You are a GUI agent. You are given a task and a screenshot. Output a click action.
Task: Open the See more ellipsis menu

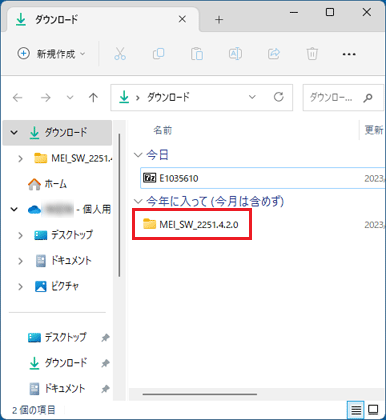(349, 54)
